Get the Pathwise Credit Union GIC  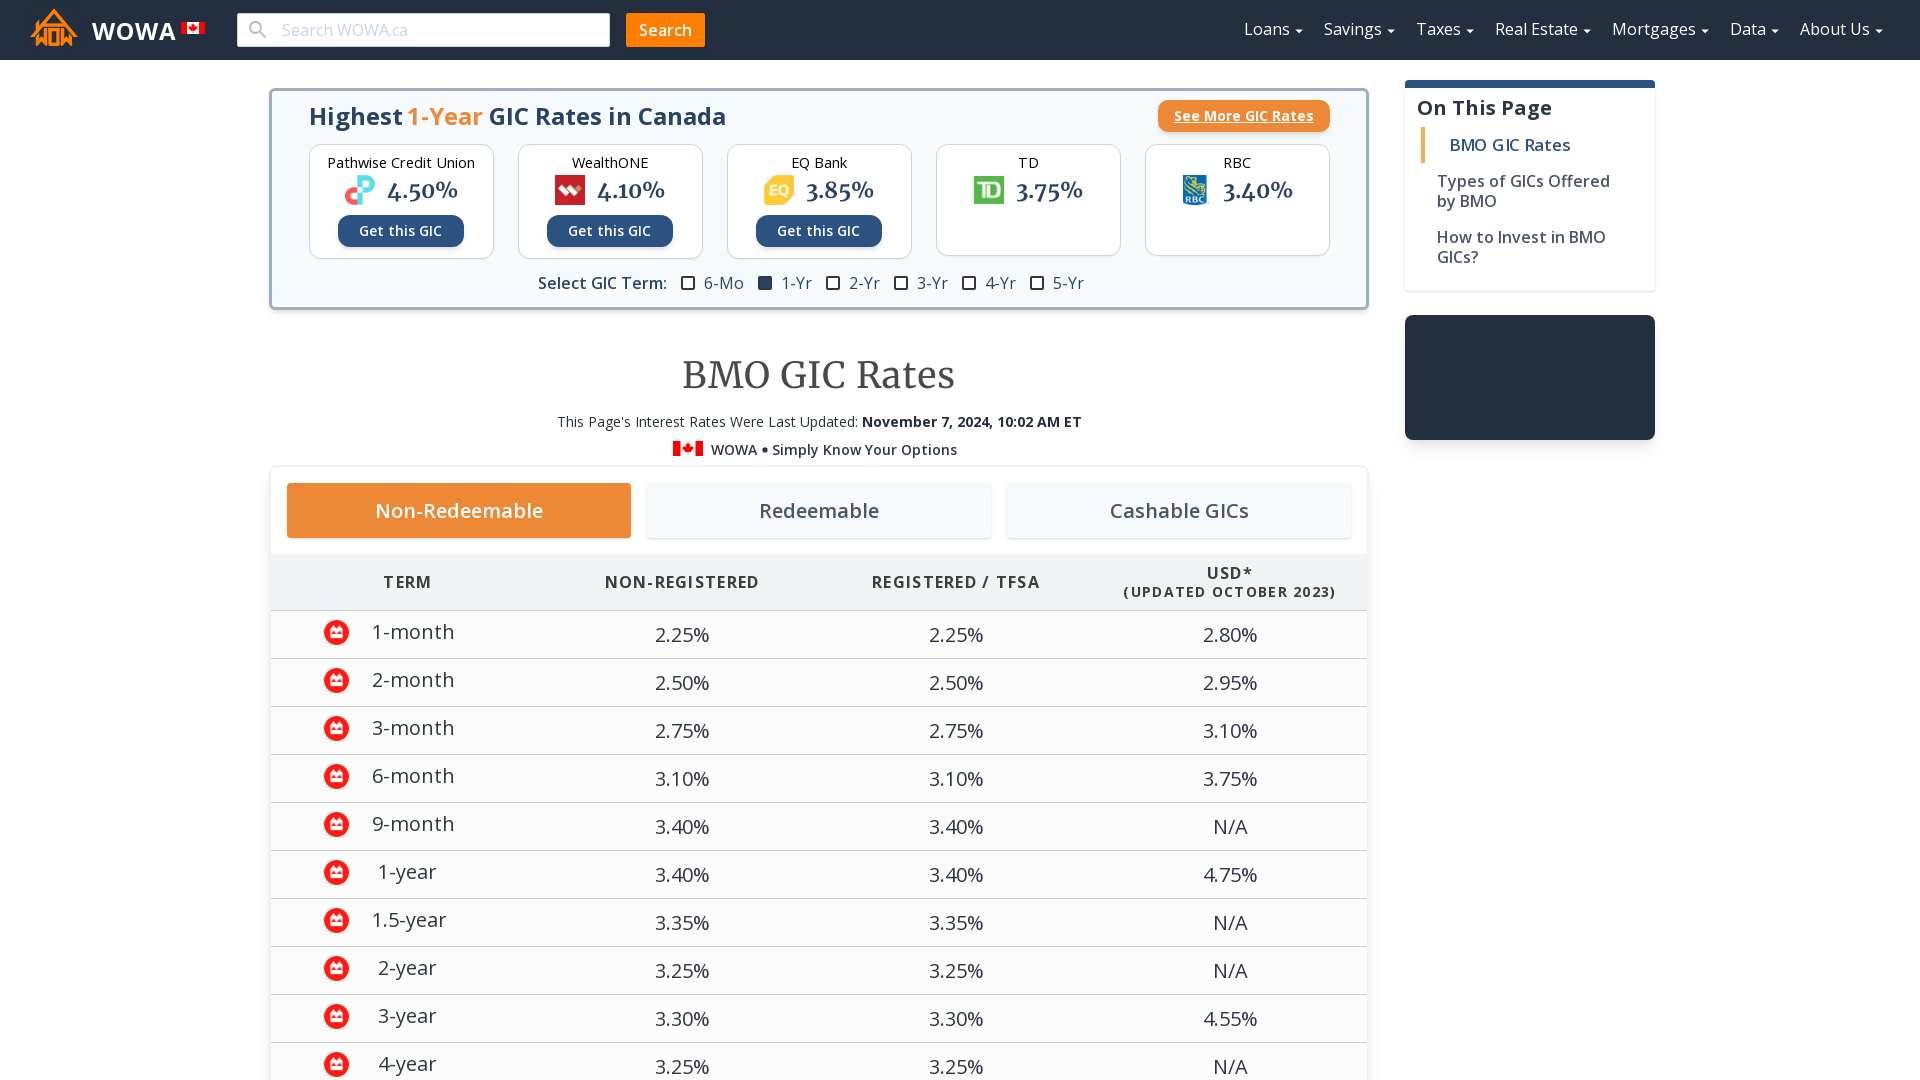[x=401, y=231]
